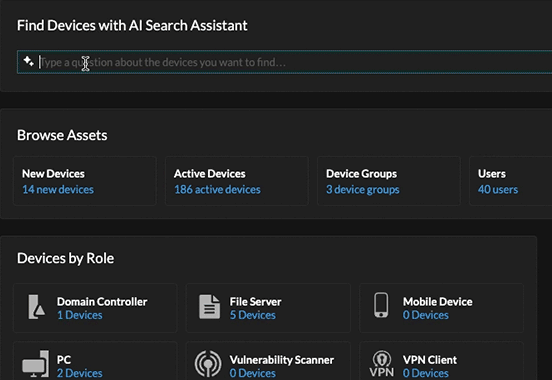This screenshot has height=380, width=552.
Task: Open the 14 new devices link
Action: [x=58, y=189]
